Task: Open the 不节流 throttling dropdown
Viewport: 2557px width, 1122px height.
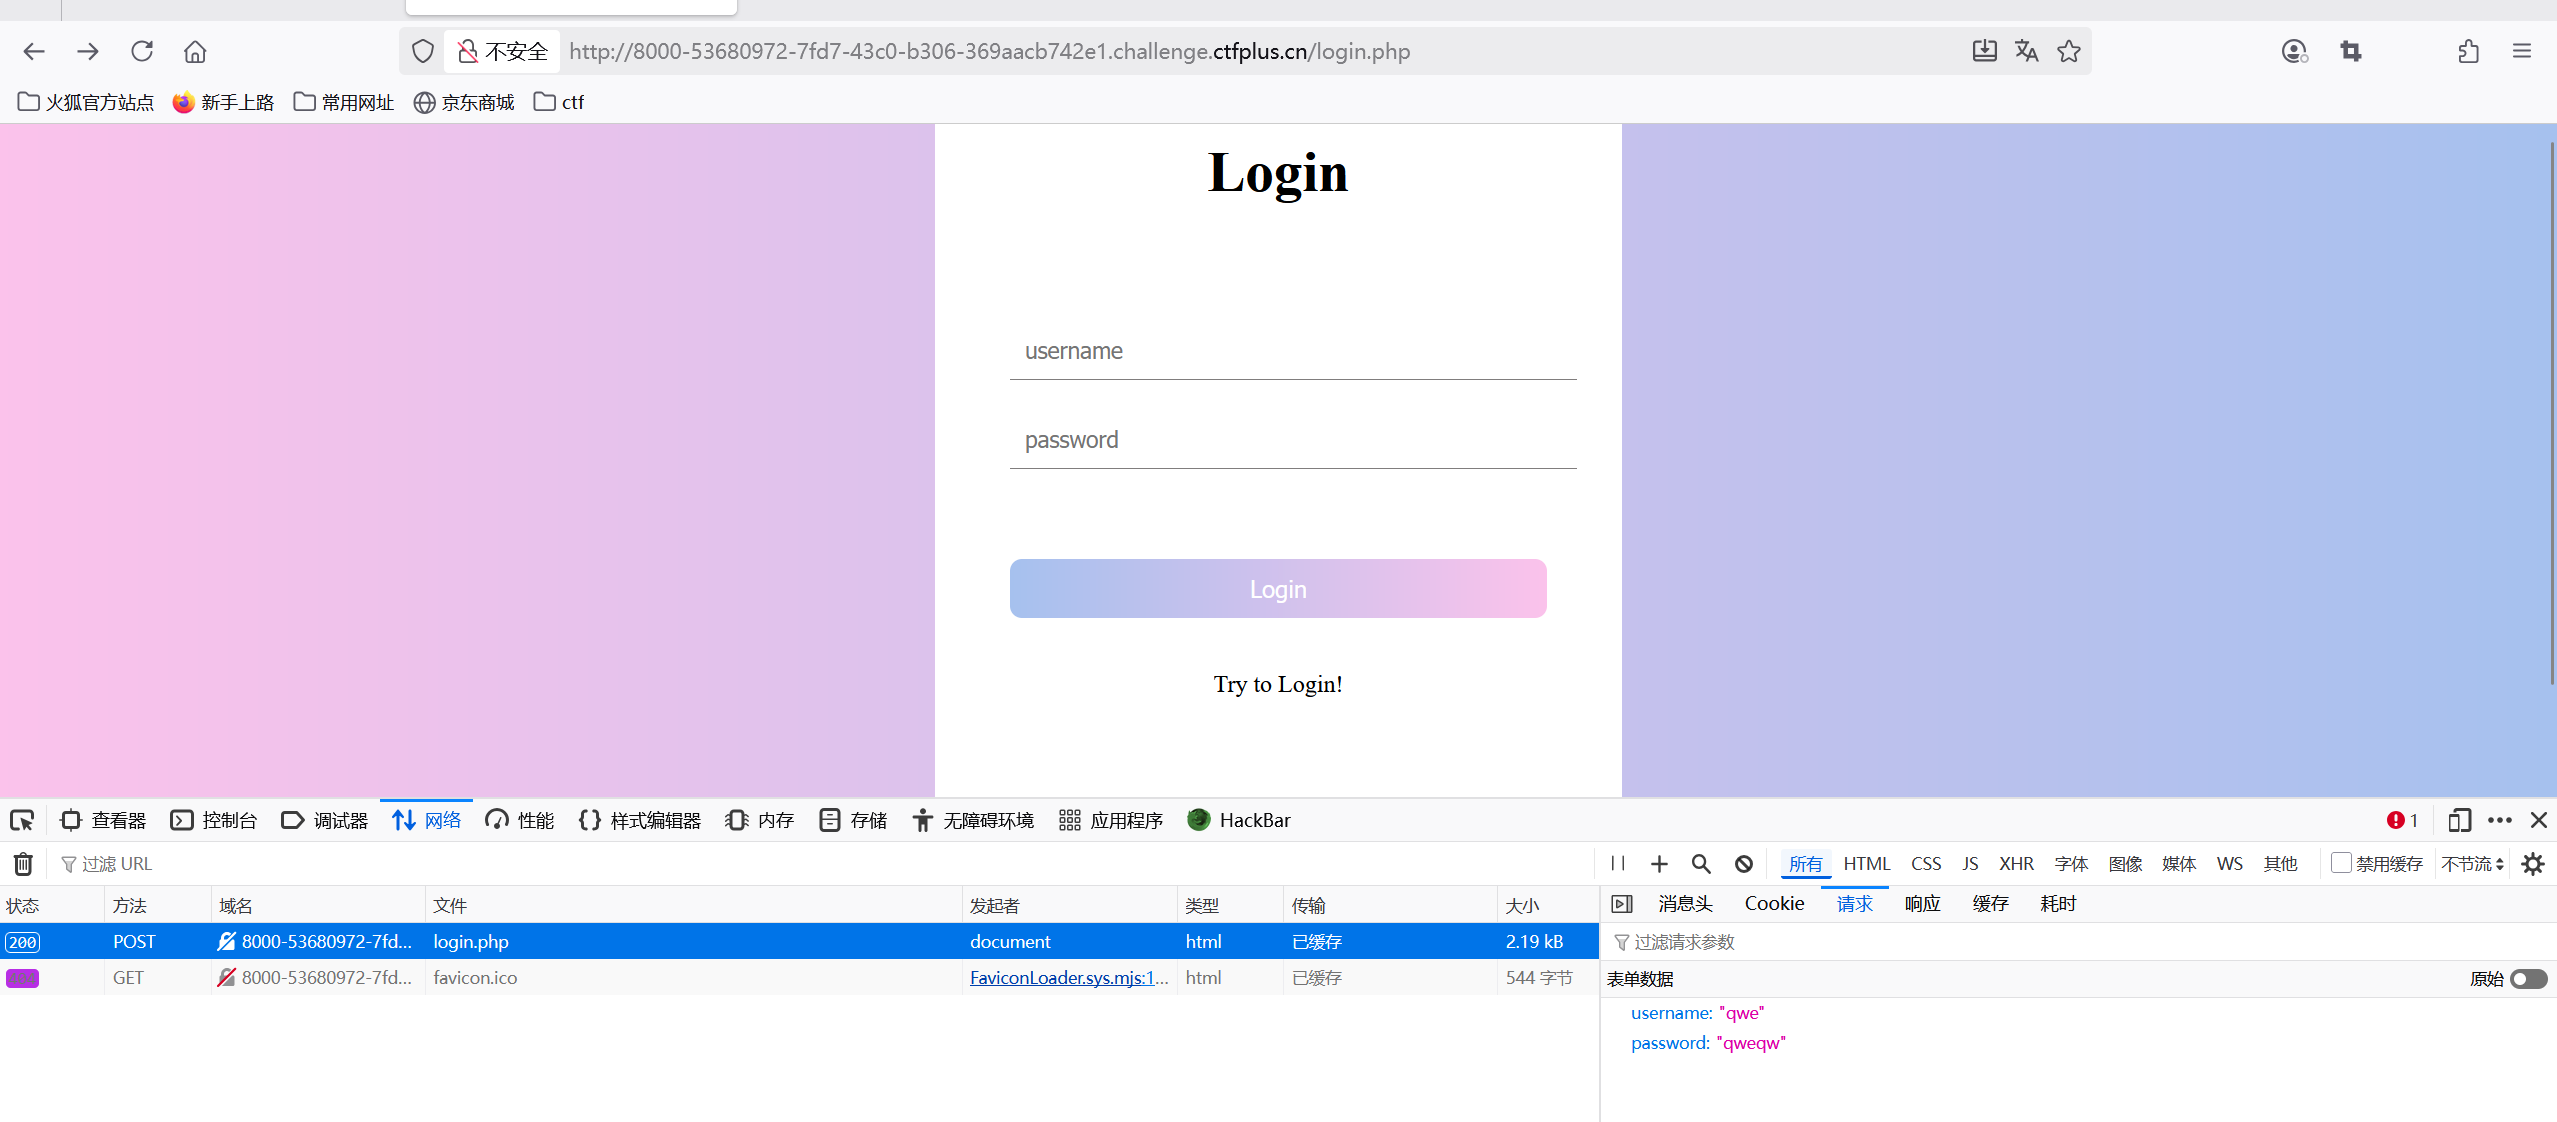Action: [2472, 863]
